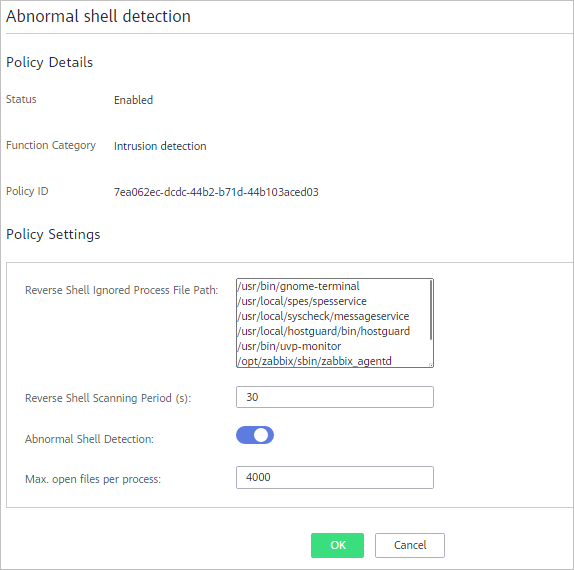Click the /usr/local/hostguard/bin/hostguard path entry

[324, 331]
